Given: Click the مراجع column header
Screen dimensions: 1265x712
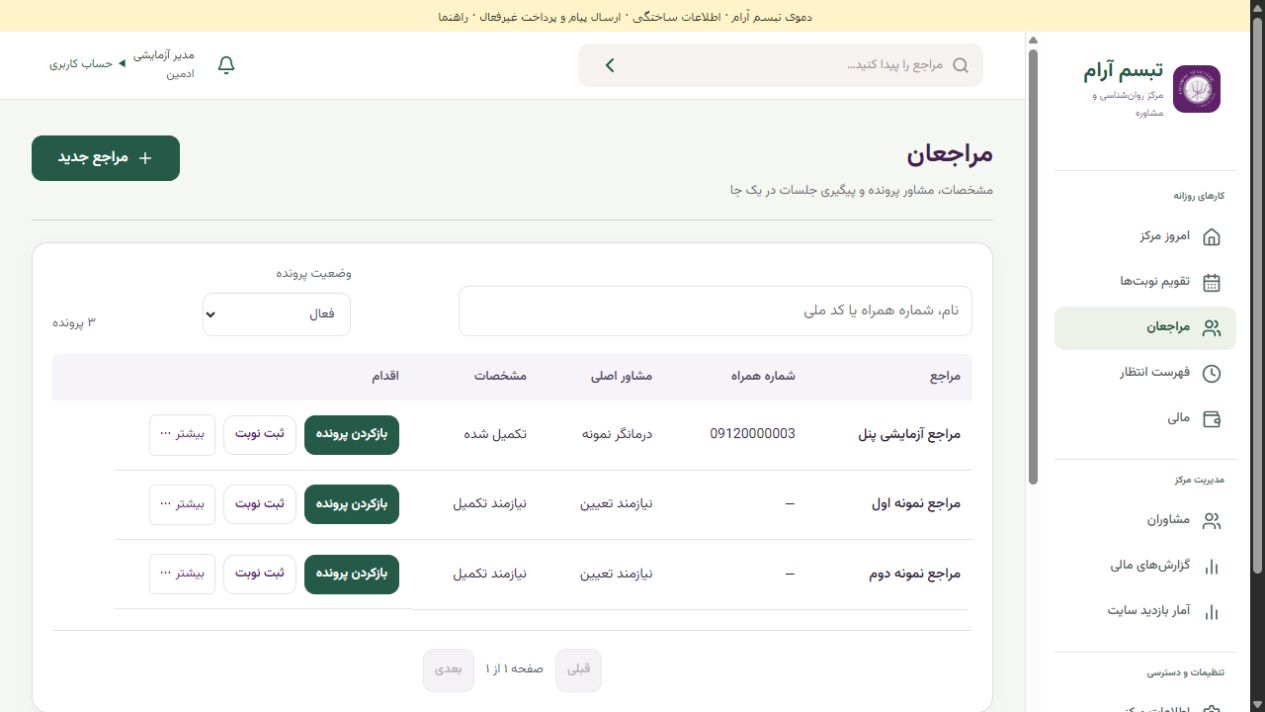Looking at the screenshot, I should click(945, 376).
